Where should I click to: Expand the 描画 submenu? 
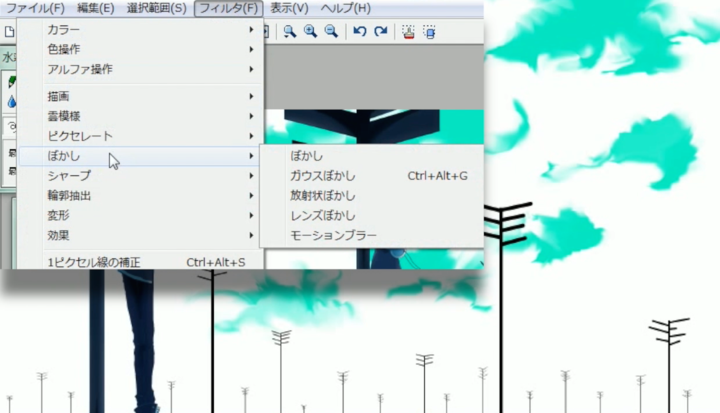140,96
